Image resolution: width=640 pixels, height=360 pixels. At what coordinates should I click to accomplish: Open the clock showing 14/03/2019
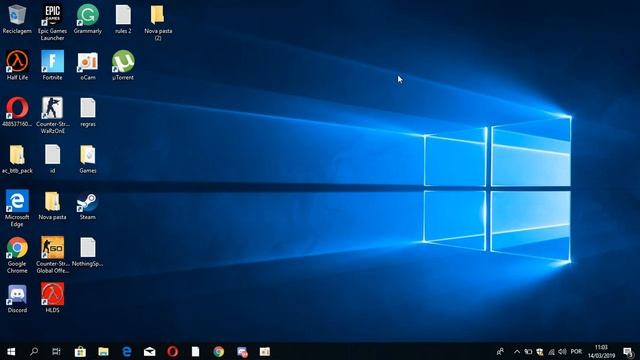coord(601,351)
